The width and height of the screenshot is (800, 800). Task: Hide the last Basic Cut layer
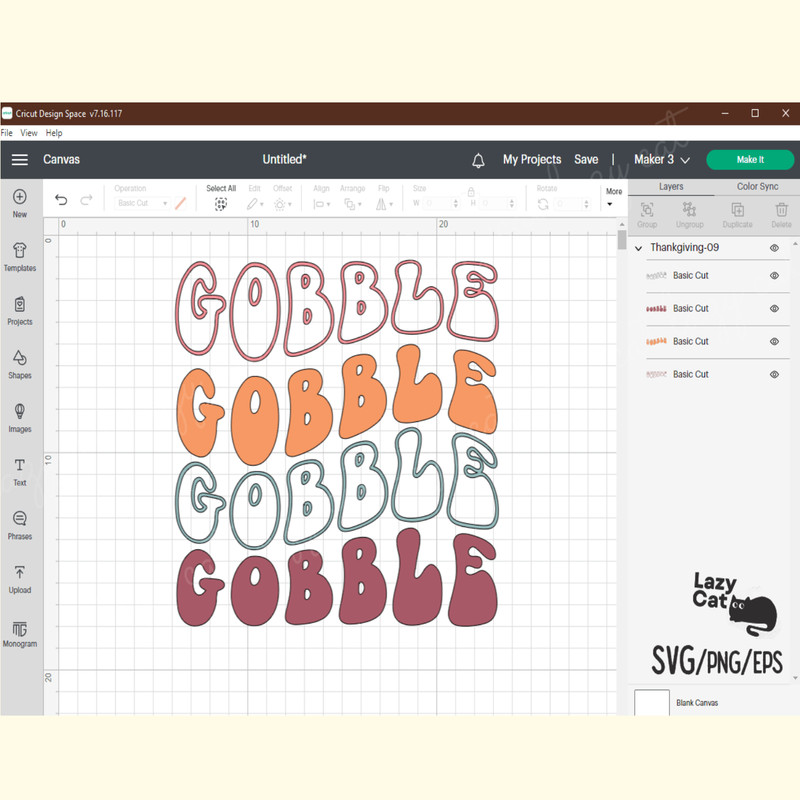(774, 374)
